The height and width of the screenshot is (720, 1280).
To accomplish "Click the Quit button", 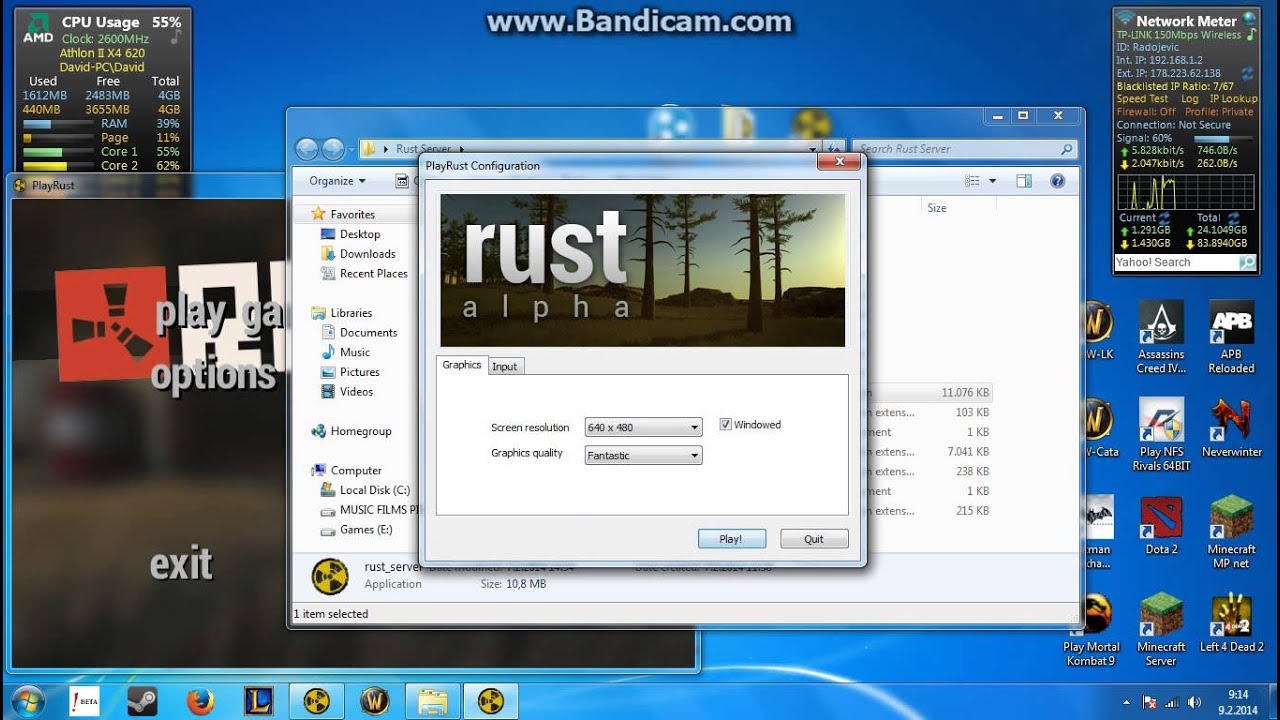I will tap(814, 539).
